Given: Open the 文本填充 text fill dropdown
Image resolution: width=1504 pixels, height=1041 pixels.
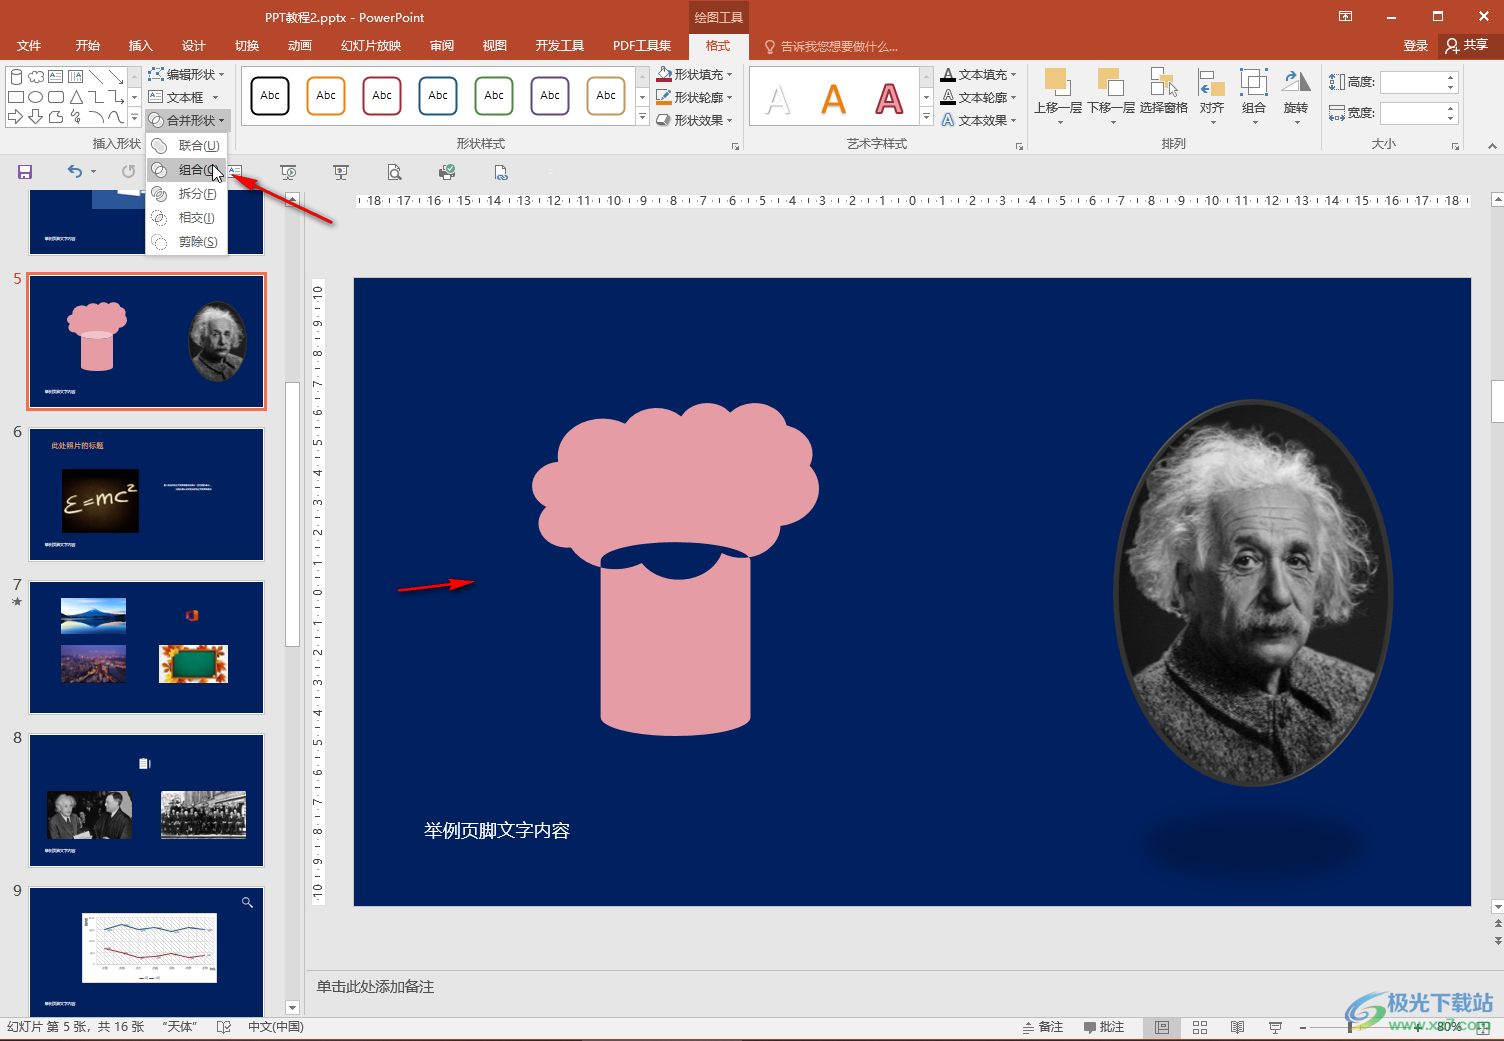Looking at the screenshot, I should pos(979,74).
